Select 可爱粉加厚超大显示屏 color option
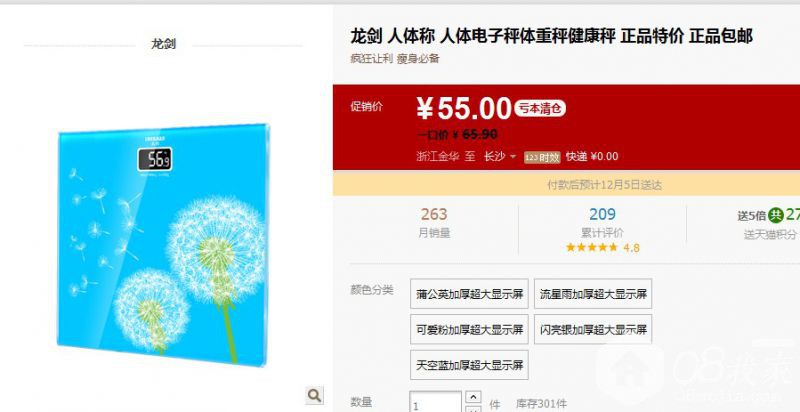This screenshot has height=412, width=800. click(x=469, y=329)
